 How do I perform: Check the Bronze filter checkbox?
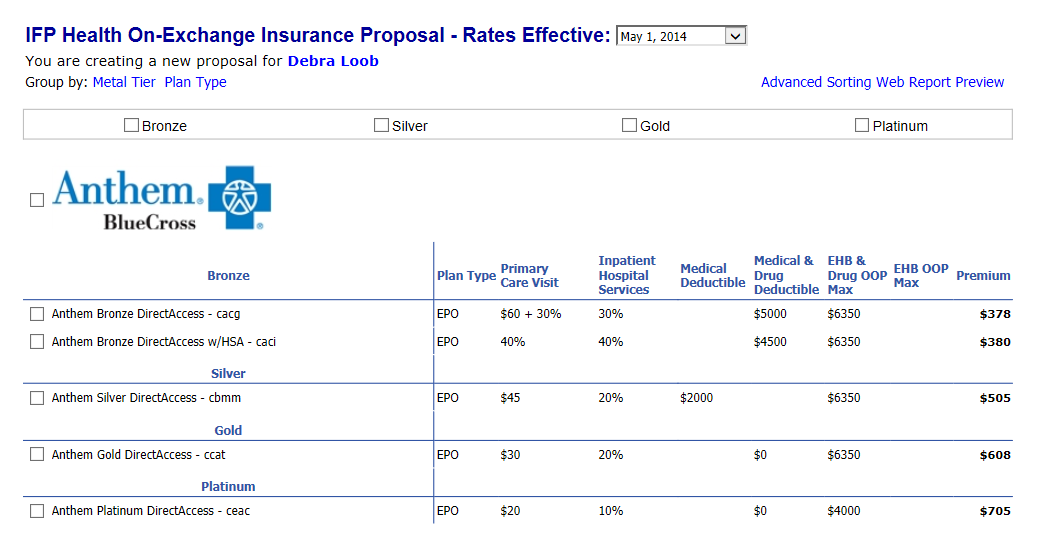pyautogui.click(x=131, y=125)
